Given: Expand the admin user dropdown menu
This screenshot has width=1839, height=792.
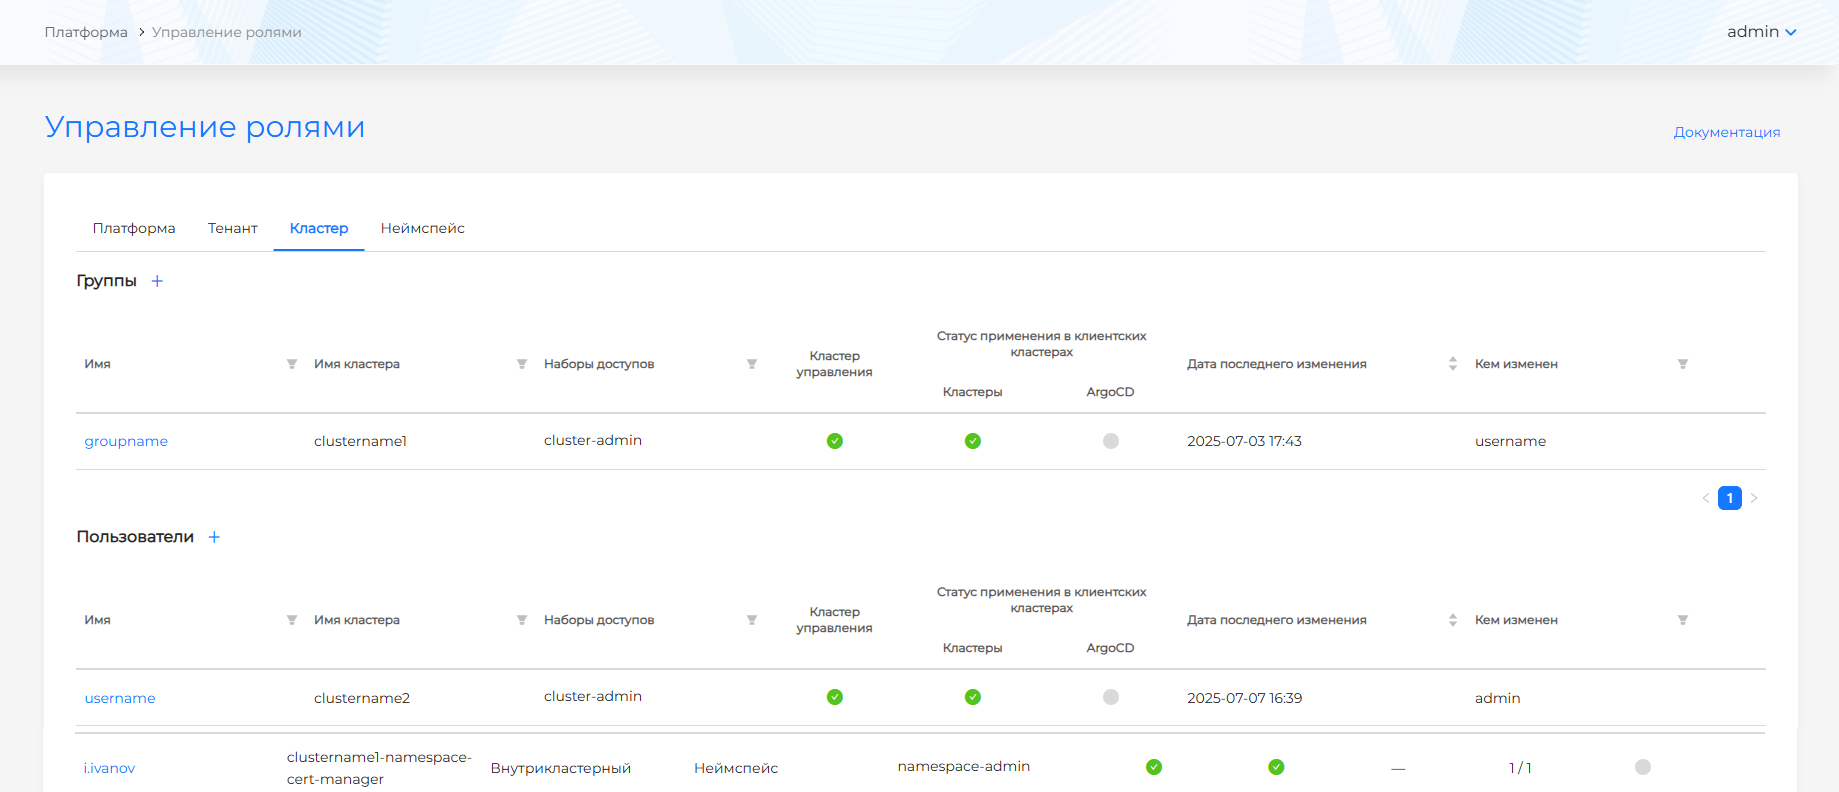Looking at the screenshot, I should 1761,32.
